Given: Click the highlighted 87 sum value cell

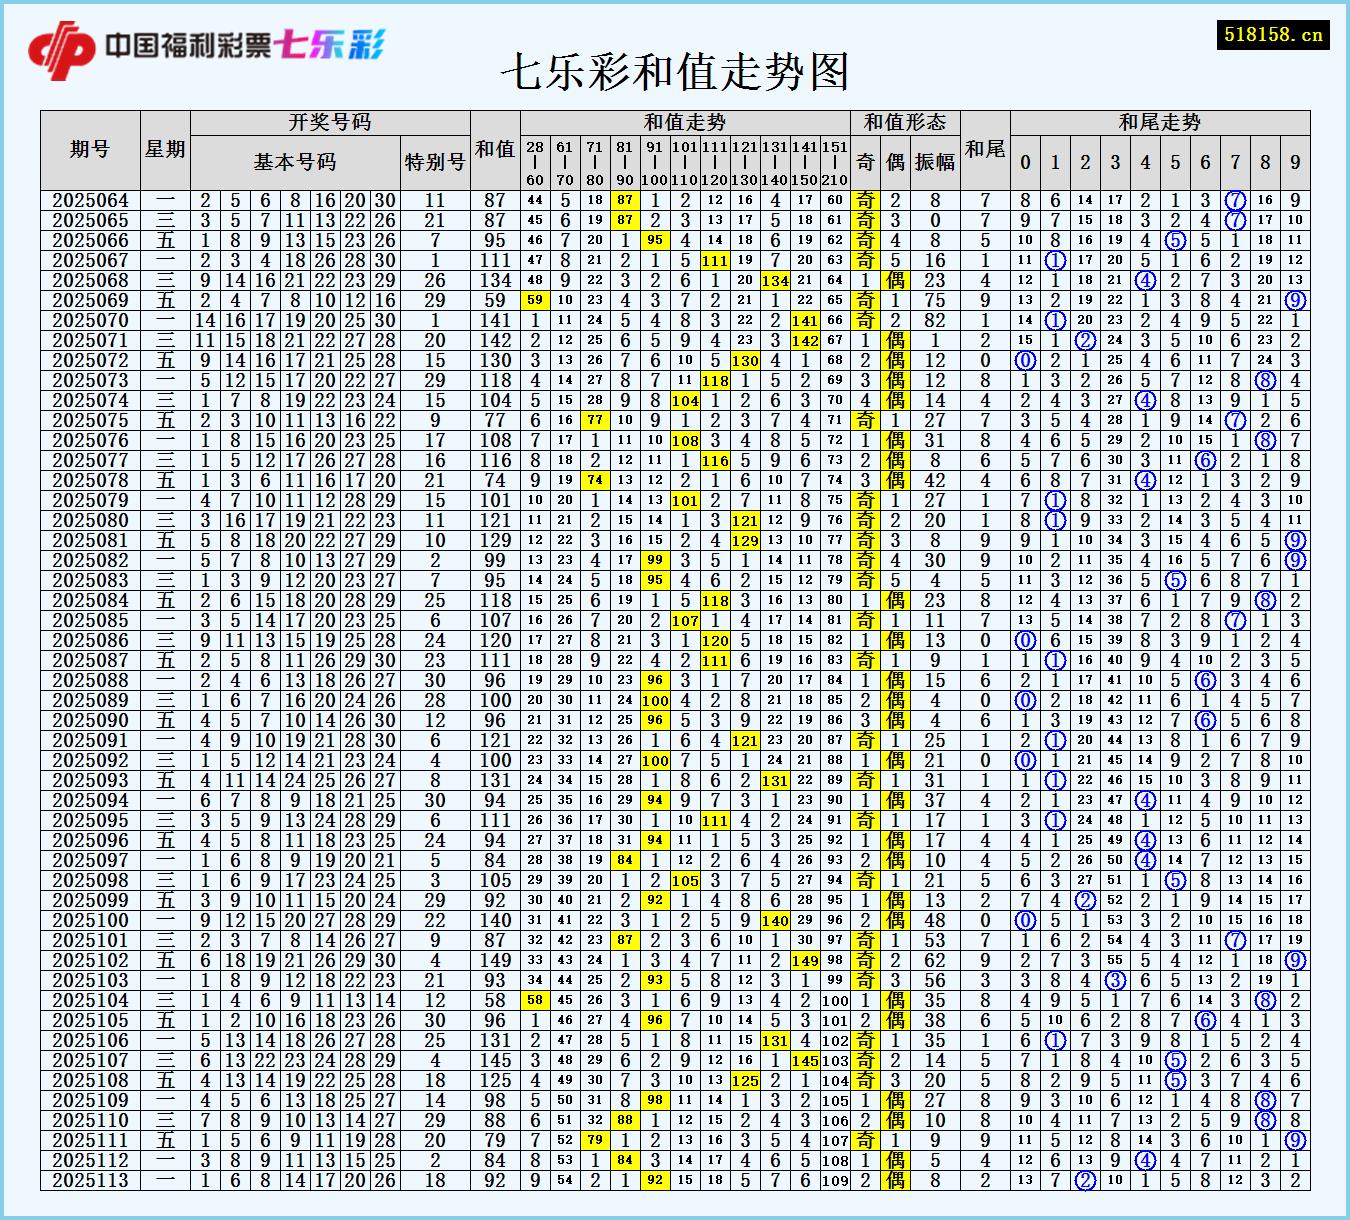Looking at the screenshot, I should tap(627, 198).
